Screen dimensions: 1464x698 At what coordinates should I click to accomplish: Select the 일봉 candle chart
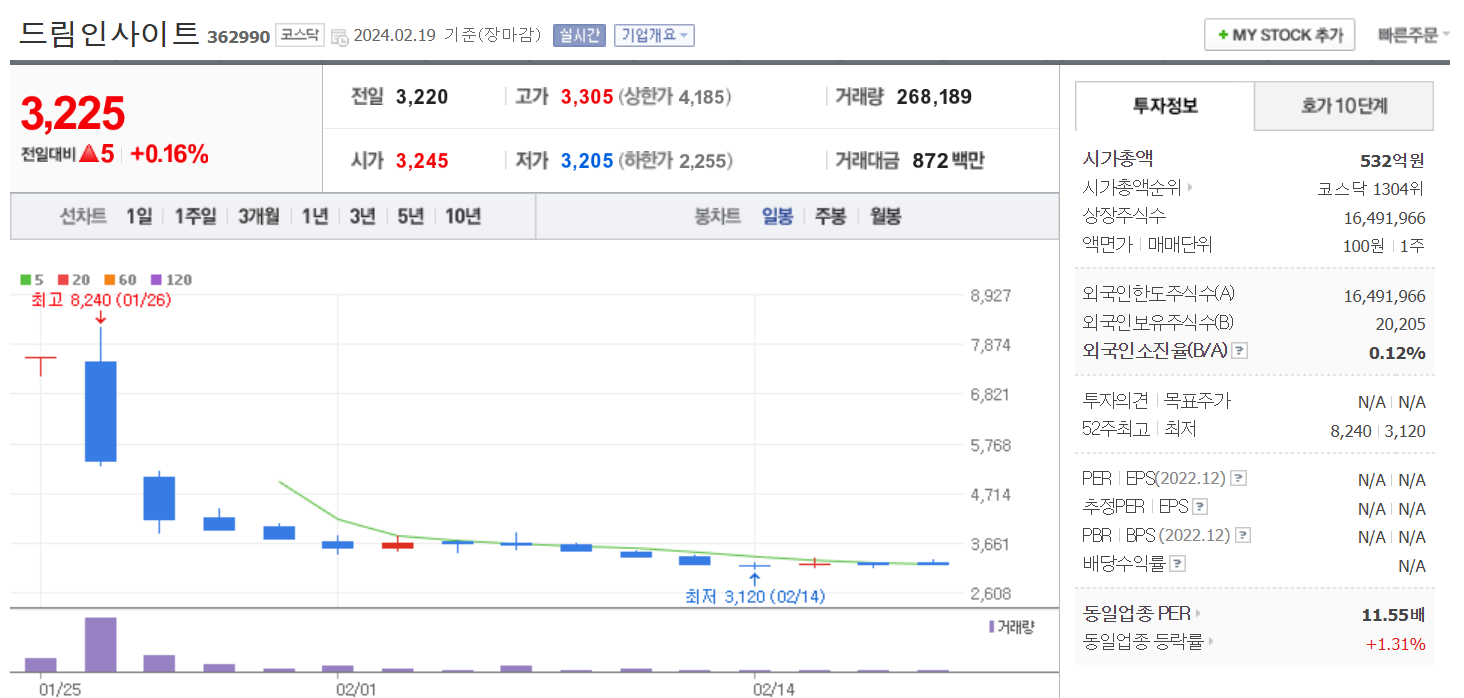[x=777, y=216]
